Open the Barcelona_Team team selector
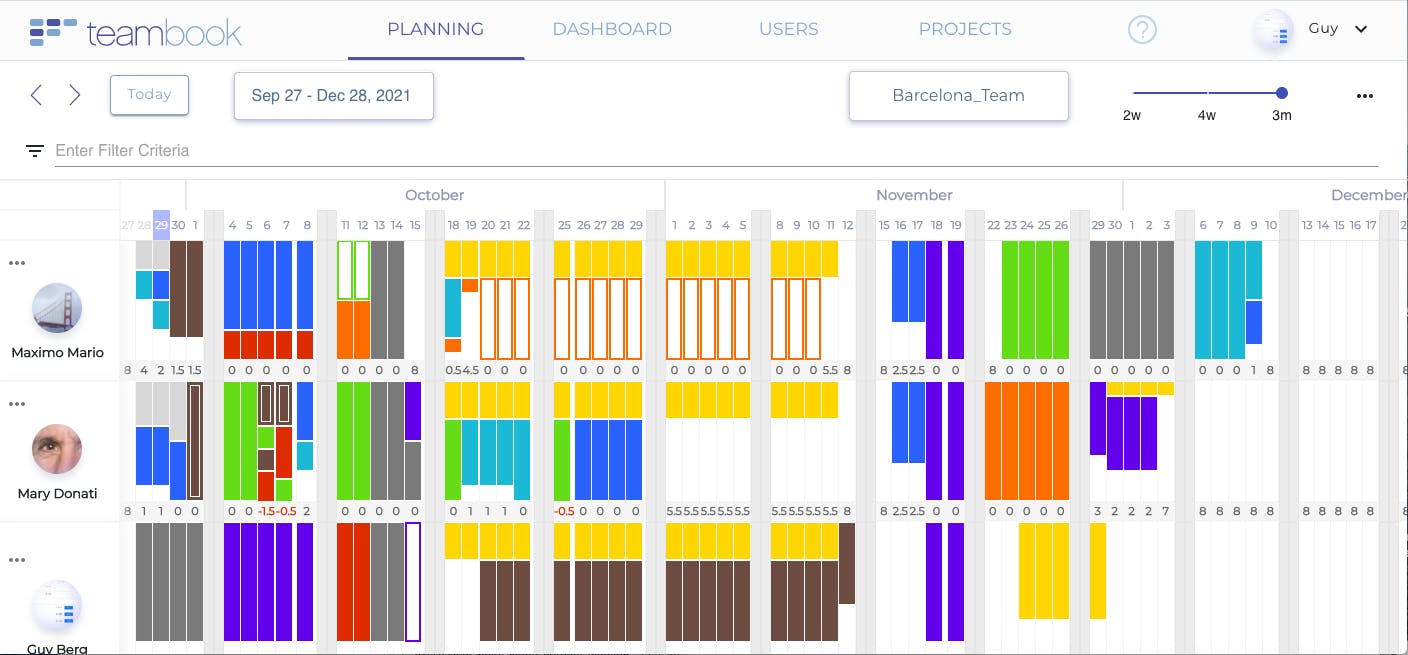This screenshot has height=655, width=1408. [x=958, y=96]
